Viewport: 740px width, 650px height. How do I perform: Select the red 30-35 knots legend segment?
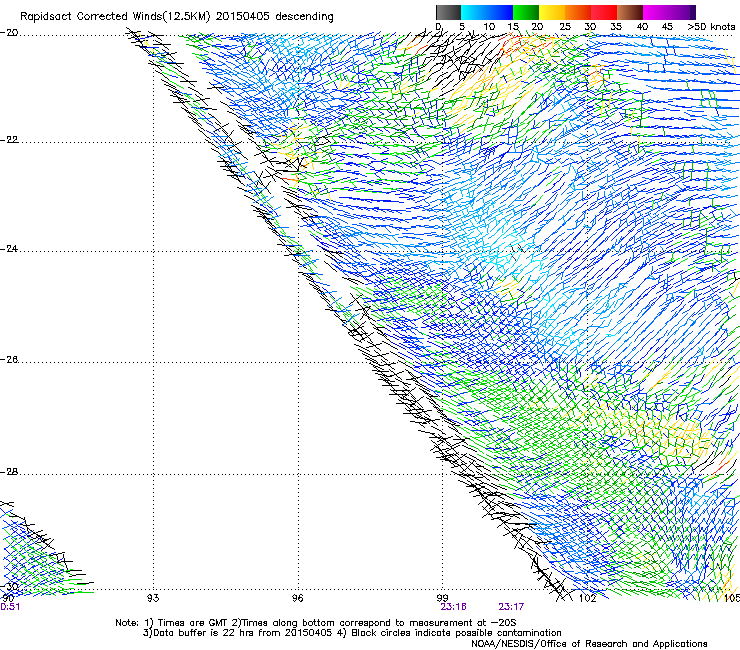pyautogui.click(x=604, y=12)
